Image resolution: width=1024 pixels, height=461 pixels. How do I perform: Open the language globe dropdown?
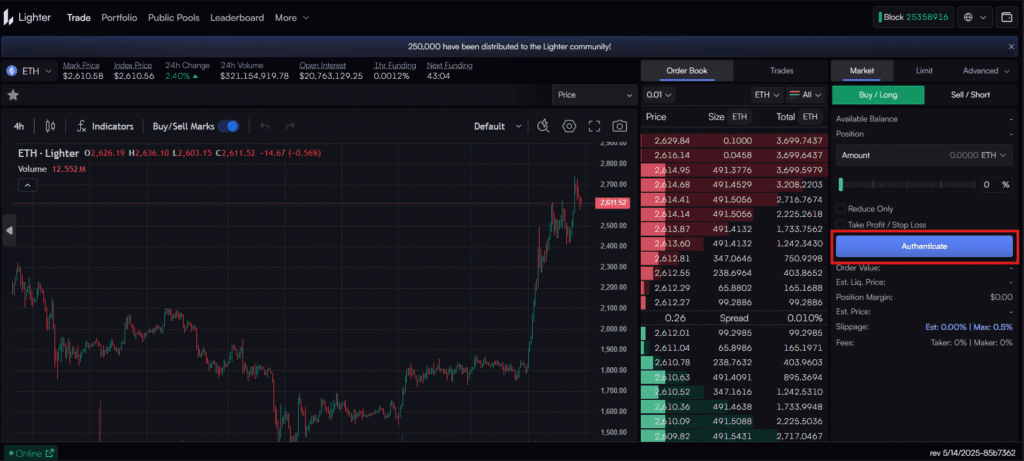point(975,18)
